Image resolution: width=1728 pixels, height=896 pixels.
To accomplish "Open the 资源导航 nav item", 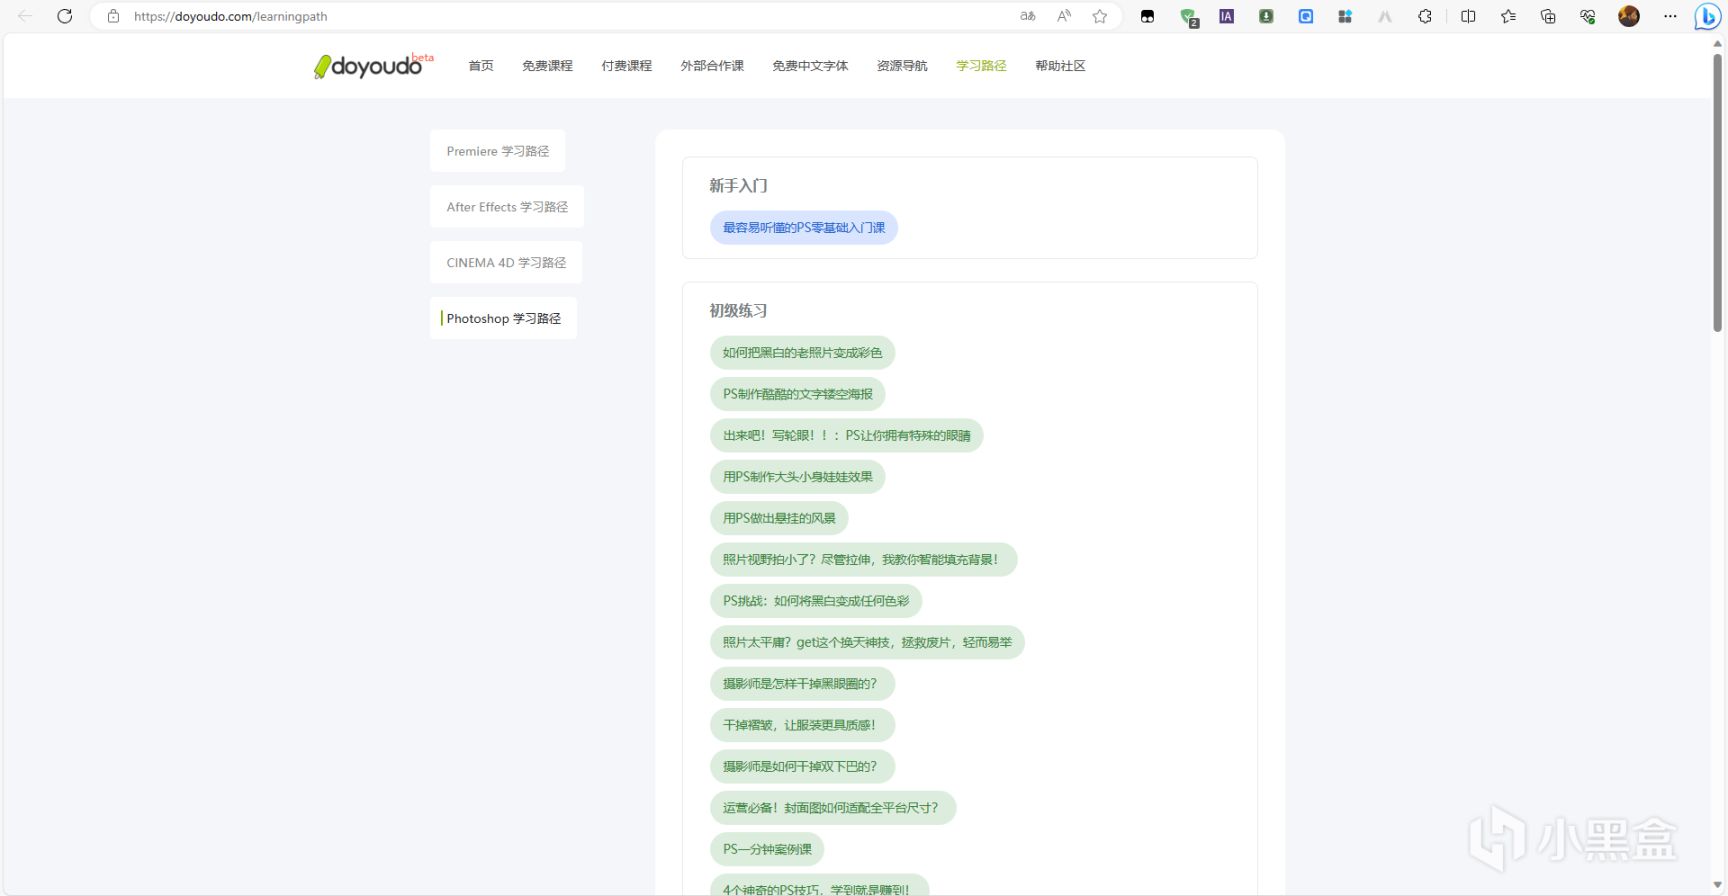I will coord(902,66).
